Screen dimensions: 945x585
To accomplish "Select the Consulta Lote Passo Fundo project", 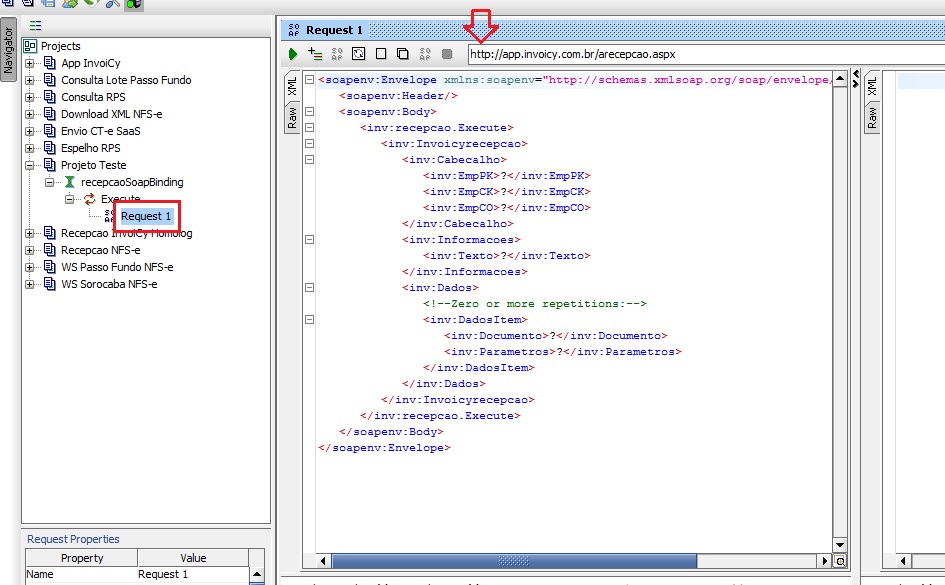I will point(125,81).
